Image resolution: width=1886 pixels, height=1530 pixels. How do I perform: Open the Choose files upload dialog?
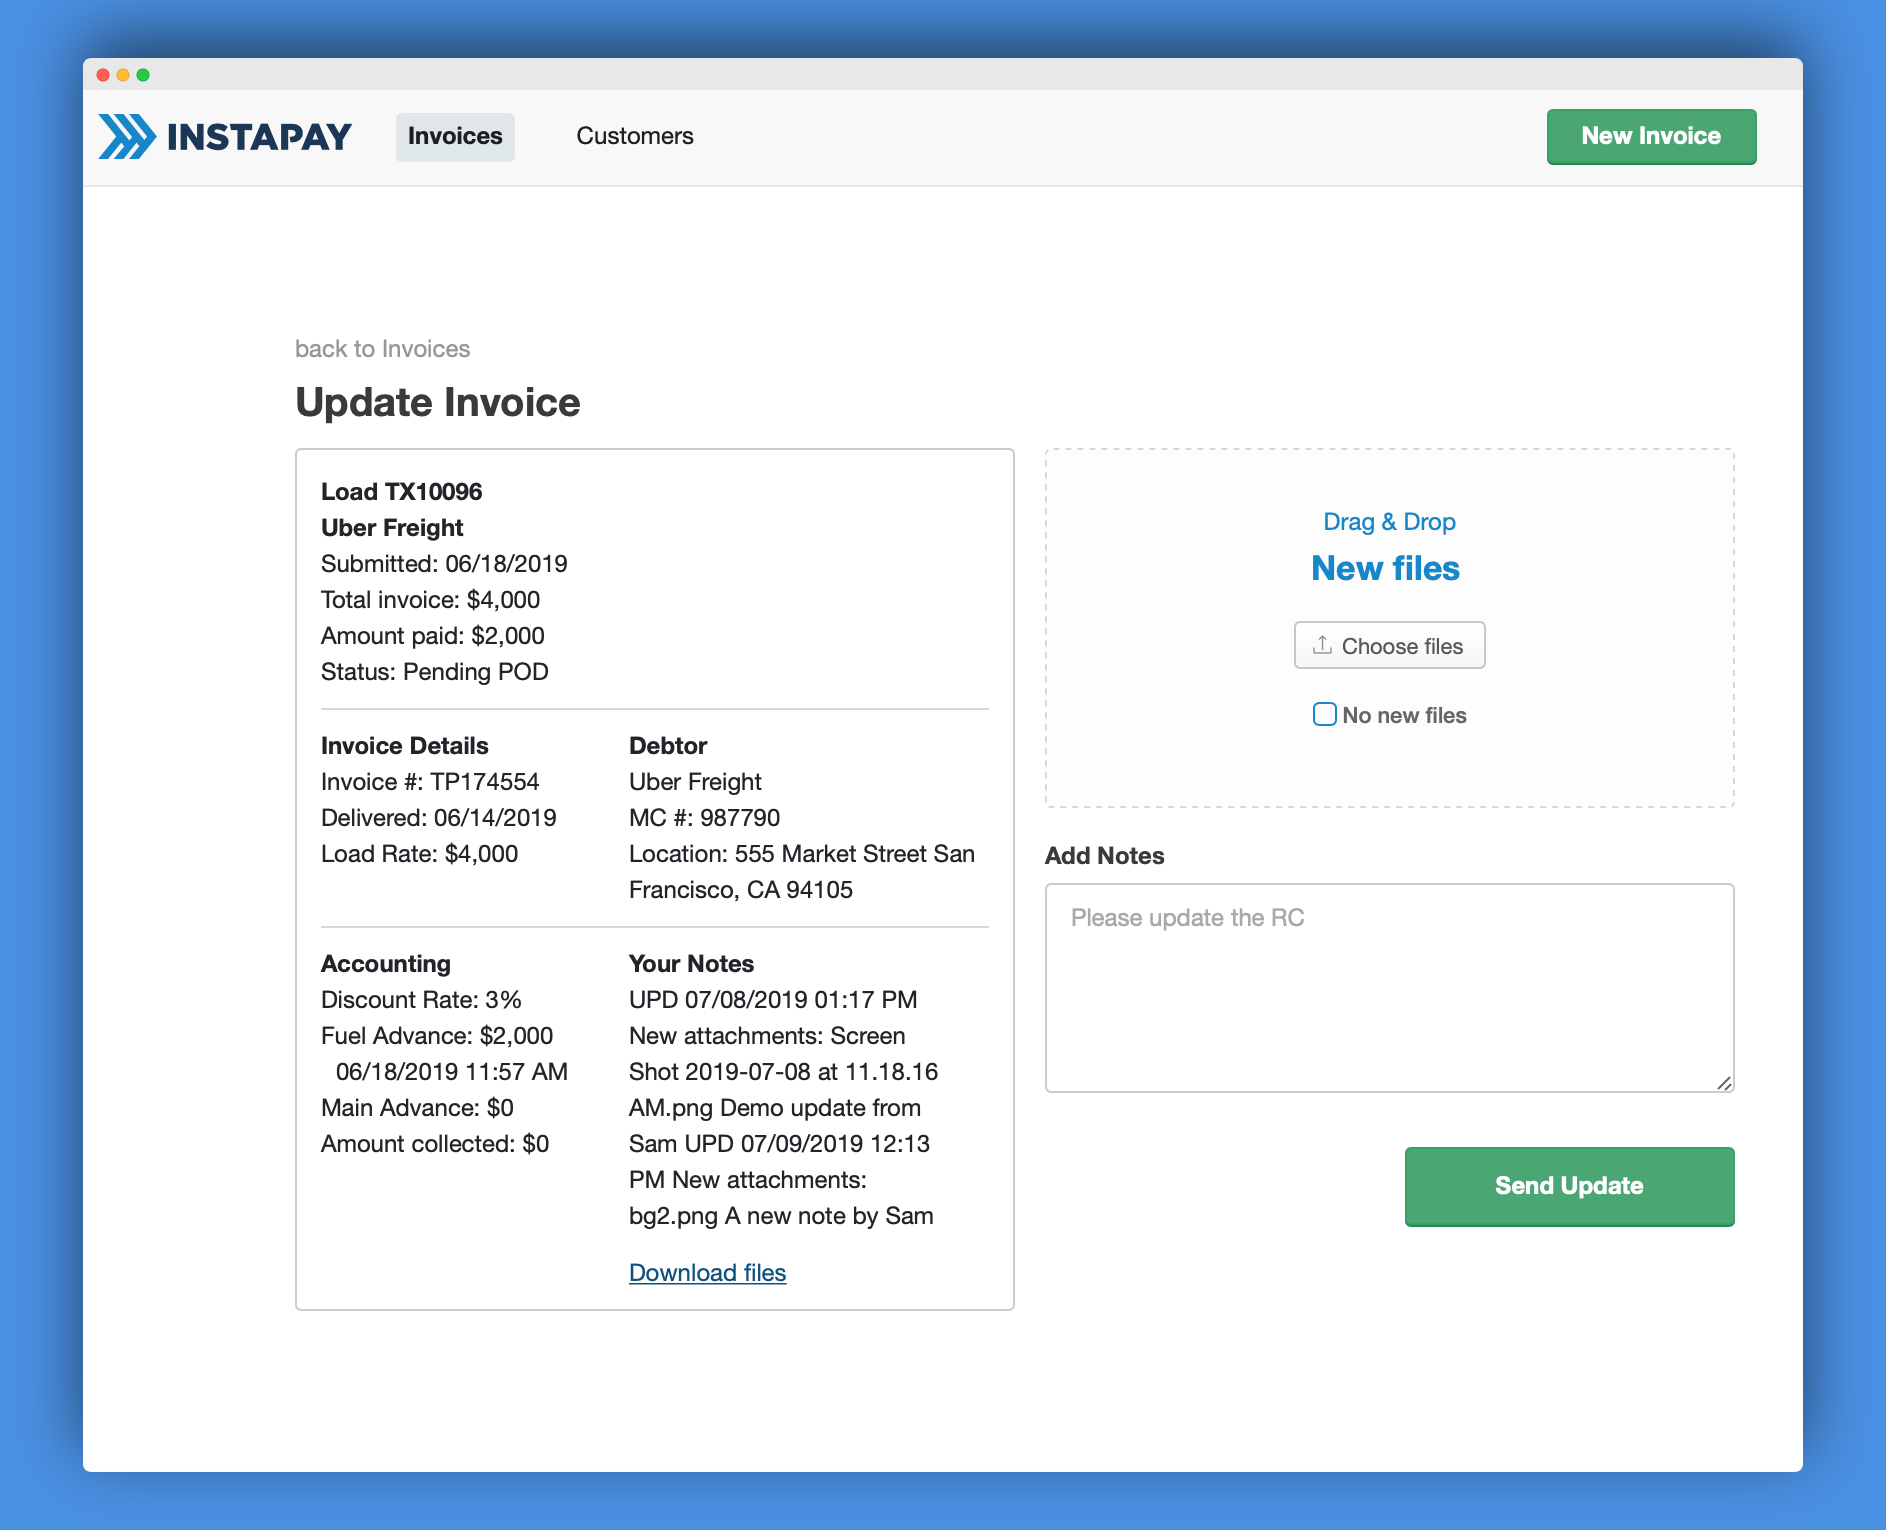(x=1389, y=645)
